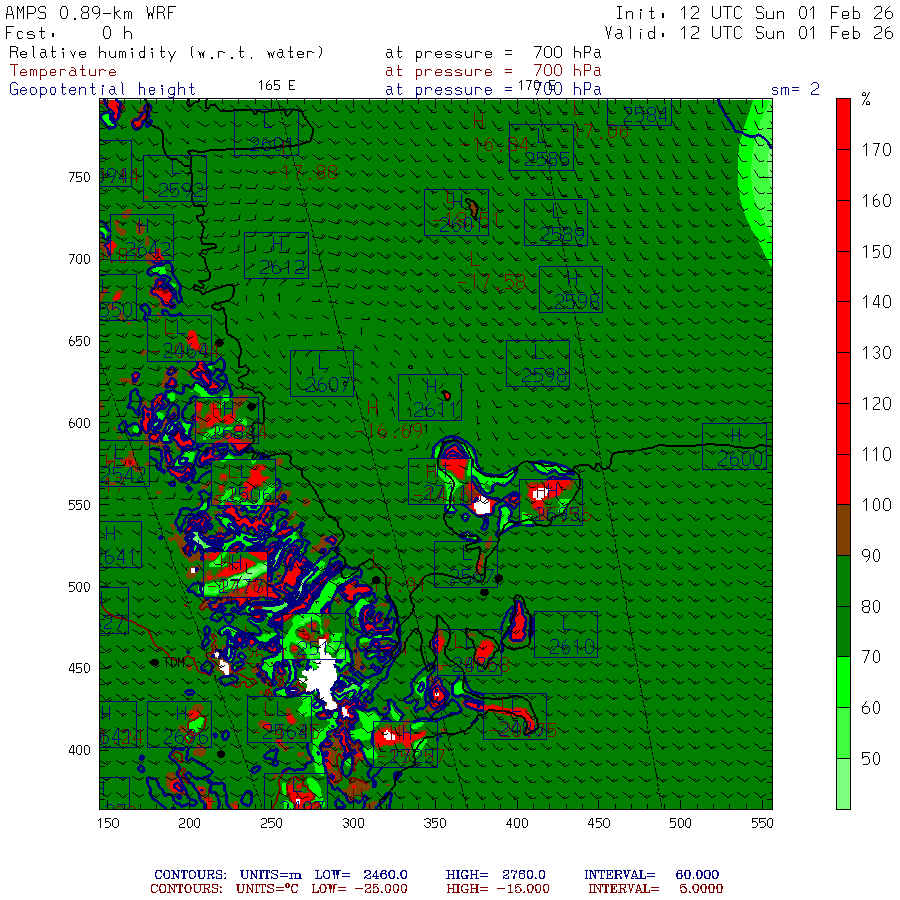Click the L 2589 geopotential low box
Viewport: 900px width, 900px height.
[x=556, y=223]
